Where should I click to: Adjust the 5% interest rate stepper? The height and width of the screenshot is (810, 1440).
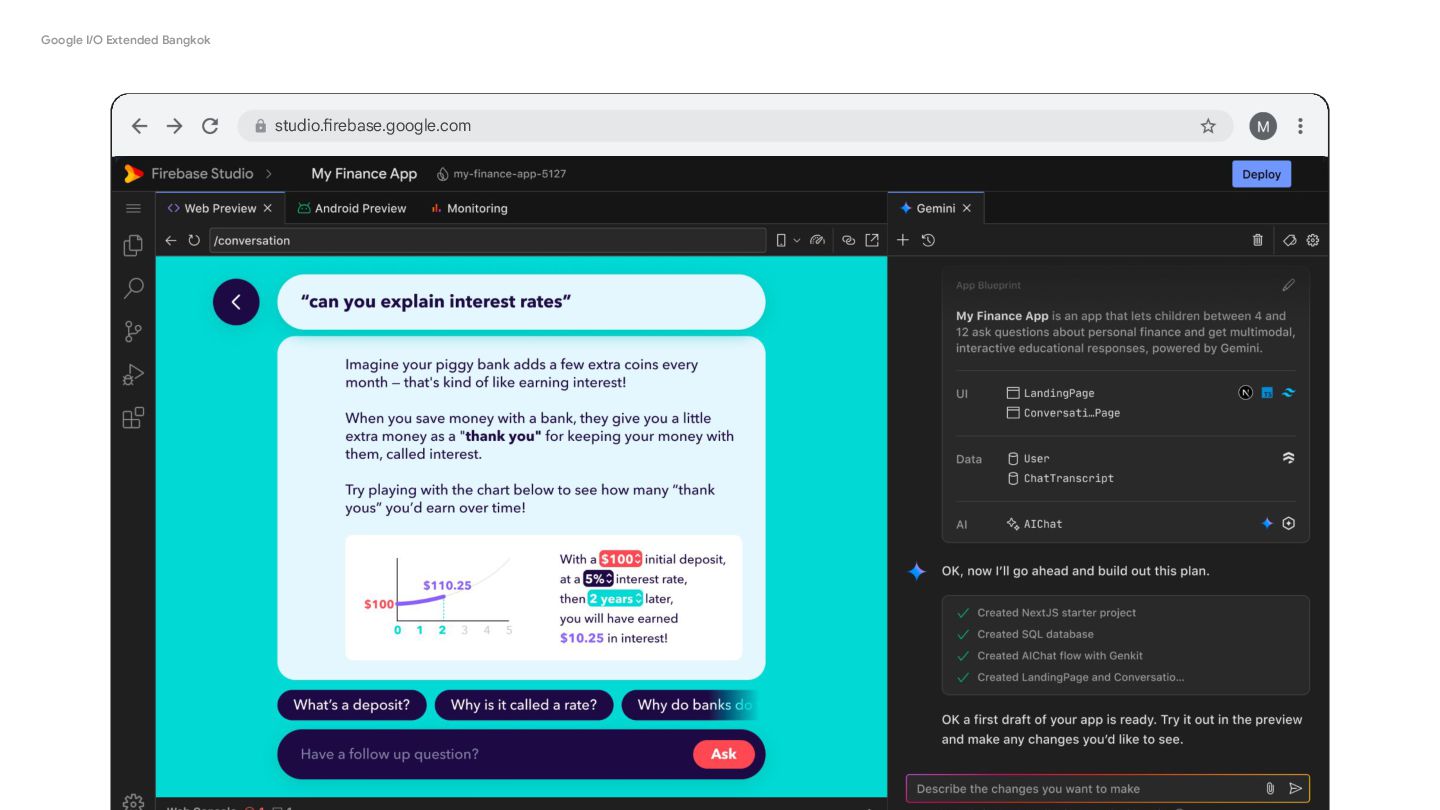[x=598, y=579]
